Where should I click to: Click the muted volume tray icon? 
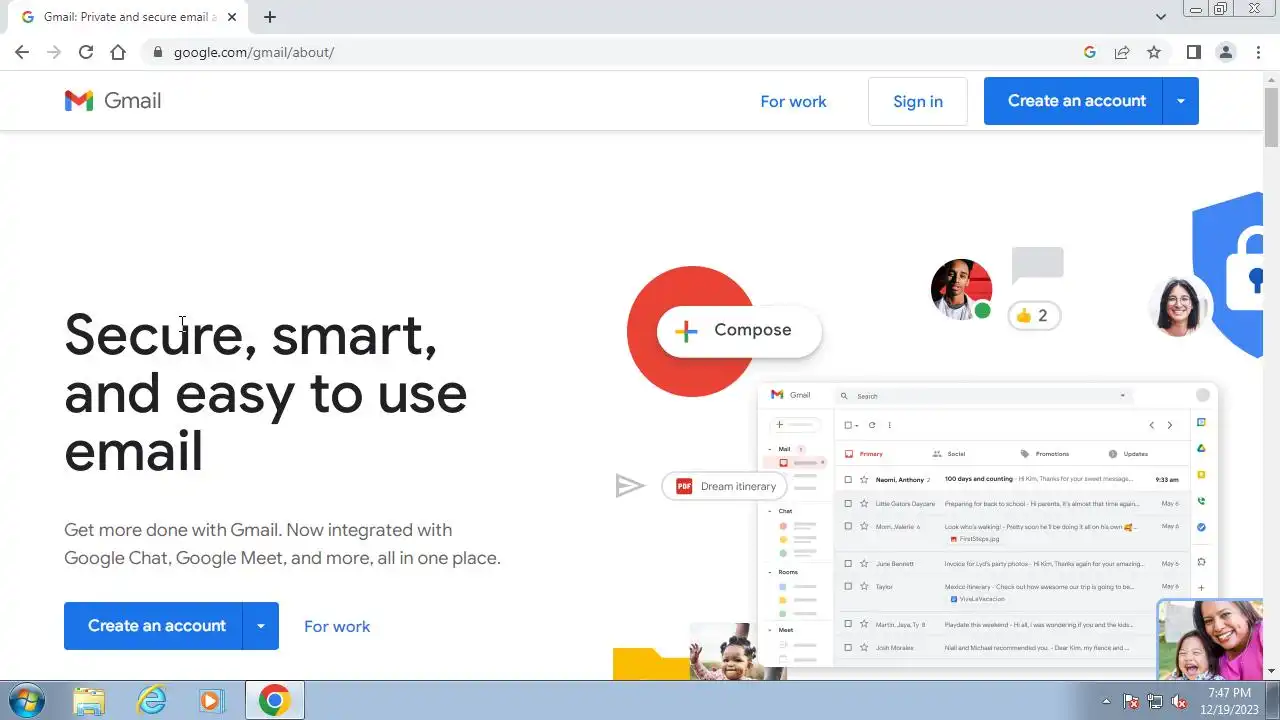tap(1179, 701)
